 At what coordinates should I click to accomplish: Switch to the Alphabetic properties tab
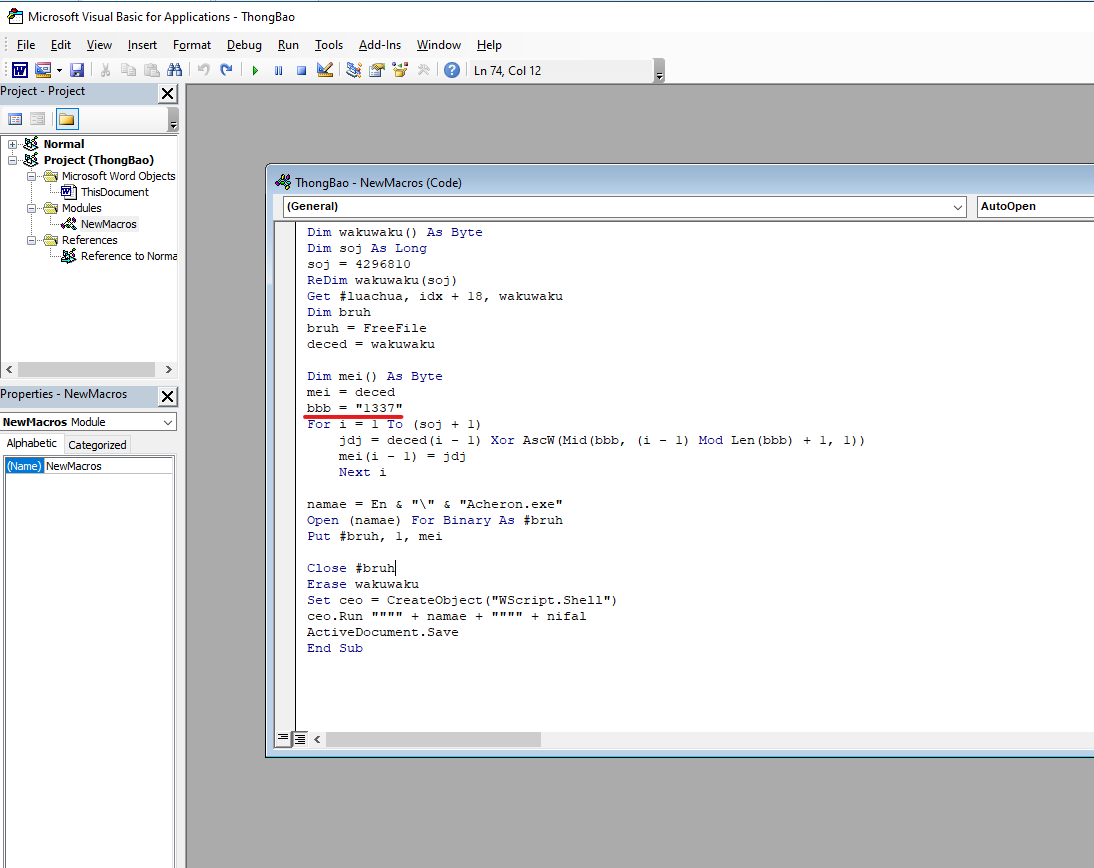point(32,443)
